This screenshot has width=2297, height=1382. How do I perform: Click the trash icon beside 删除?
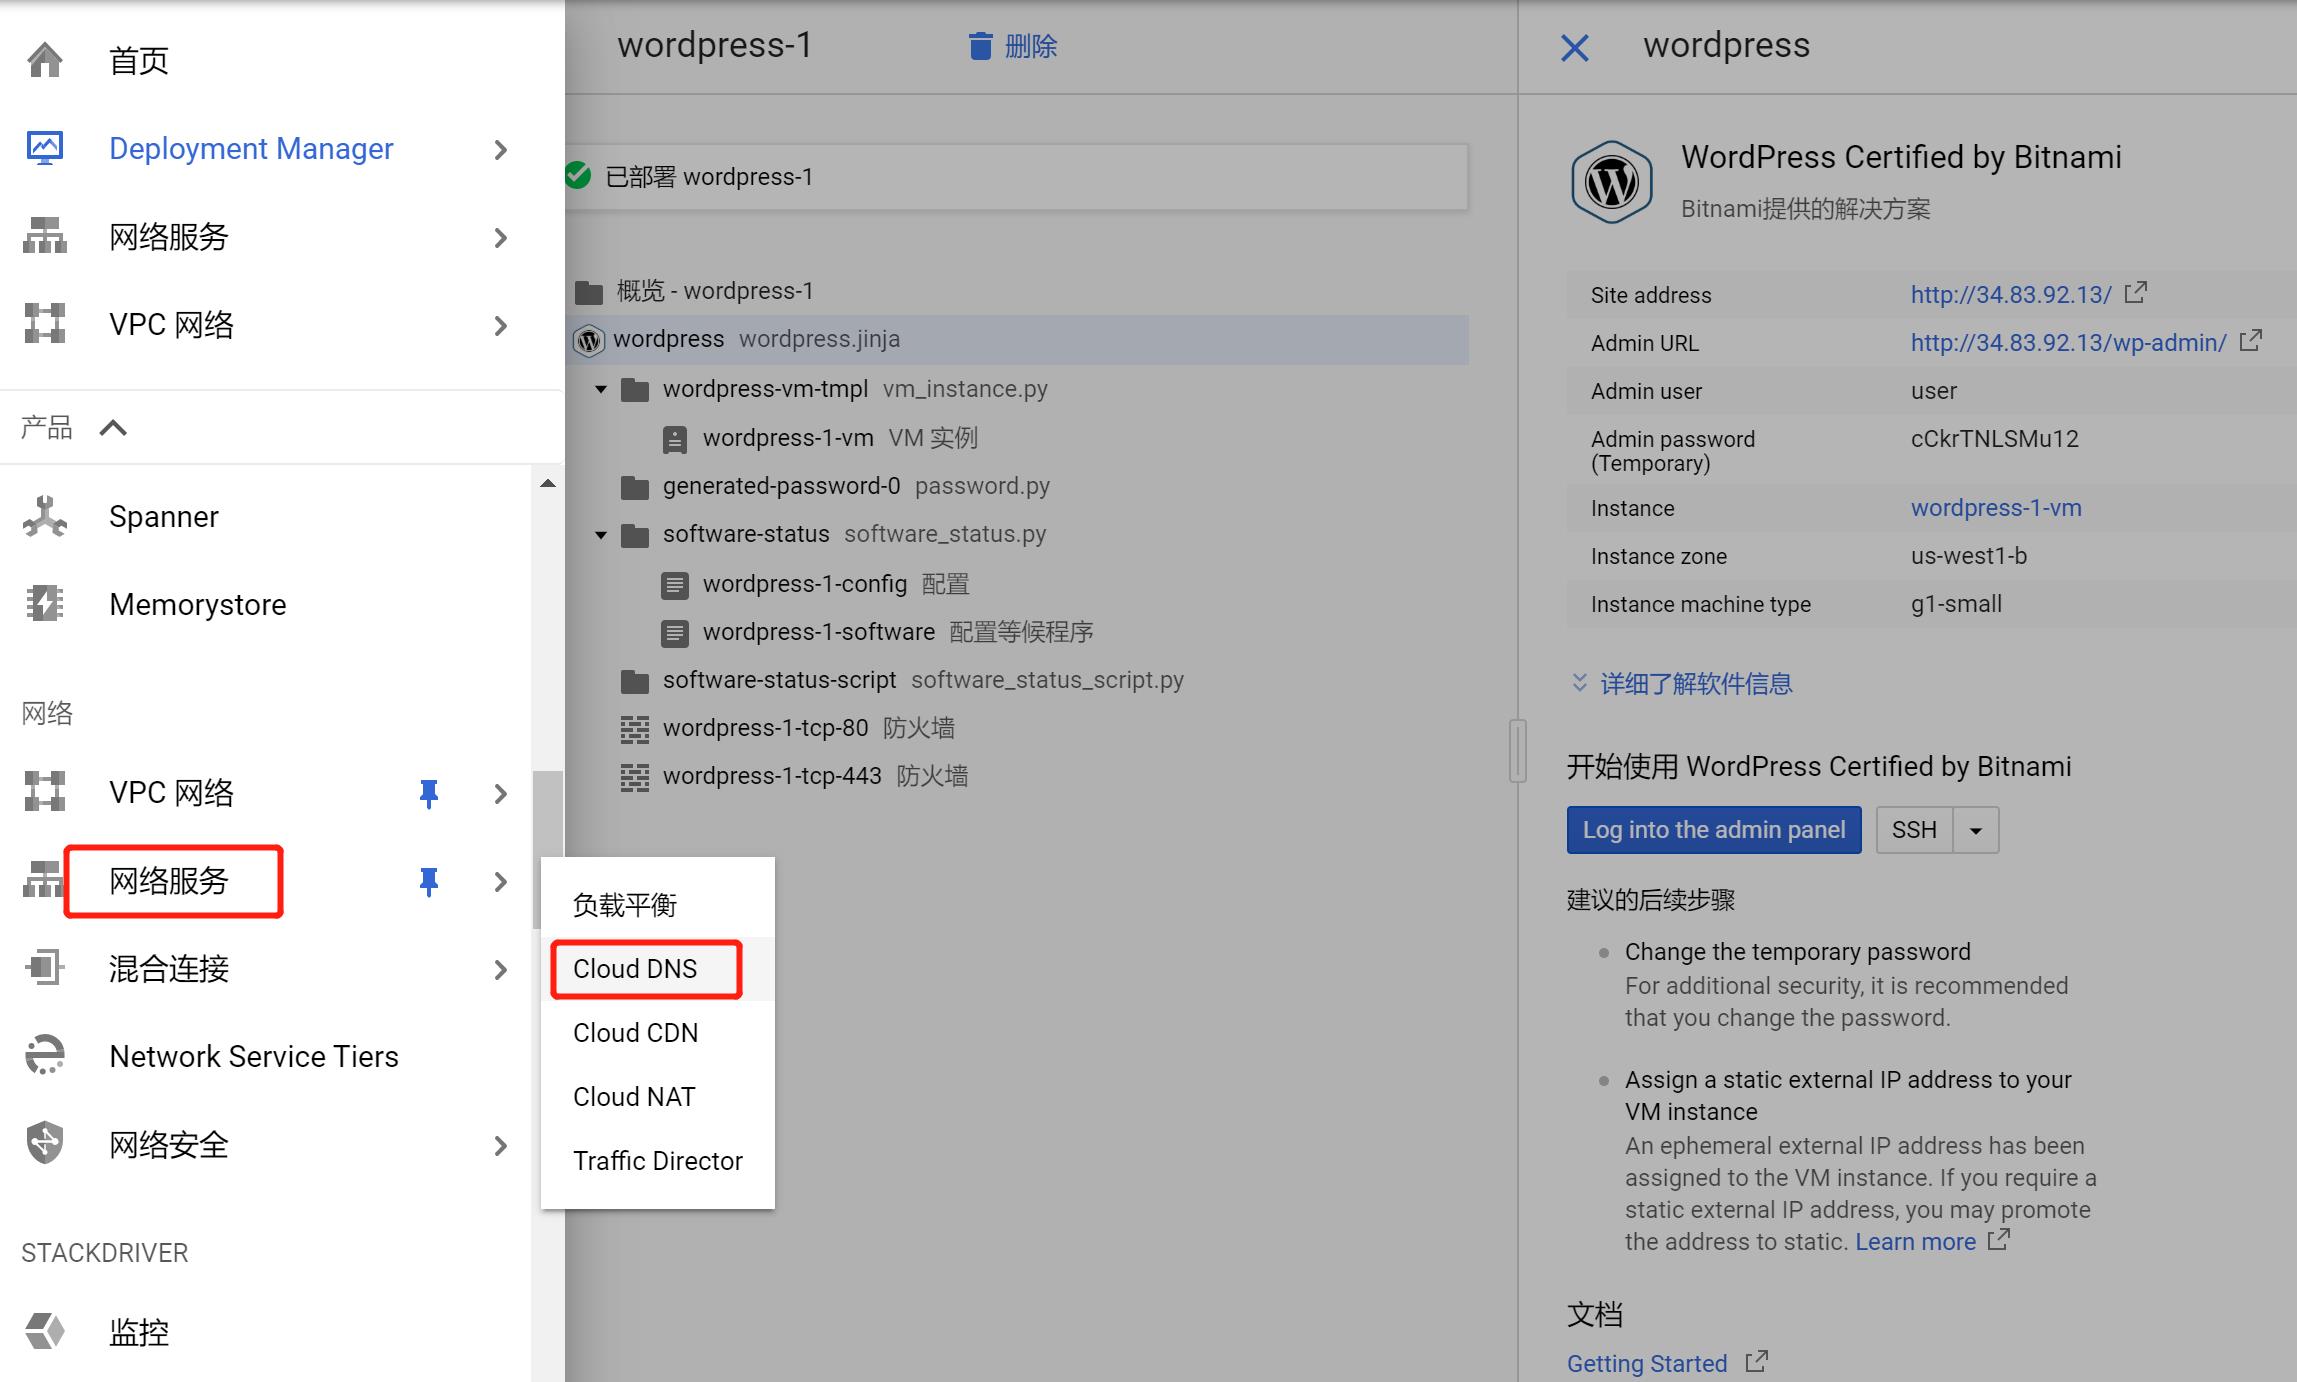click(980, 46)
